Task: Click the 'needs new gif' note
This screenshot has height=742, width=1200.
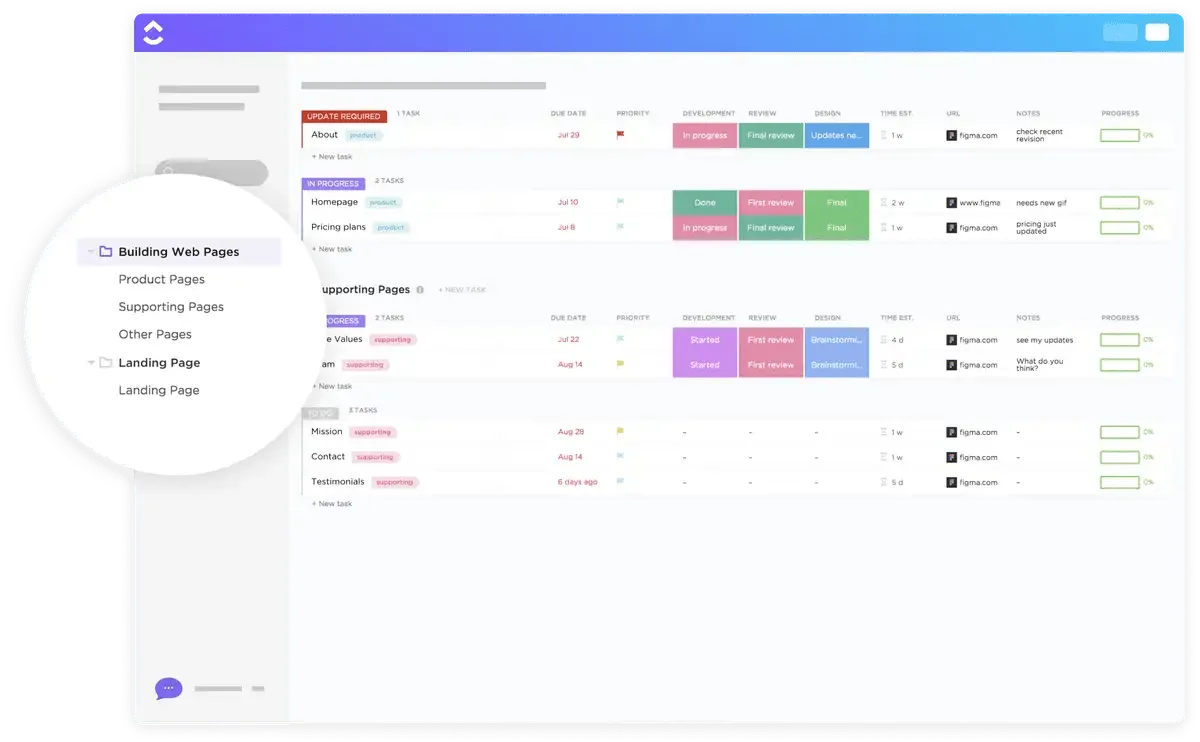Action: [1041, 202]
